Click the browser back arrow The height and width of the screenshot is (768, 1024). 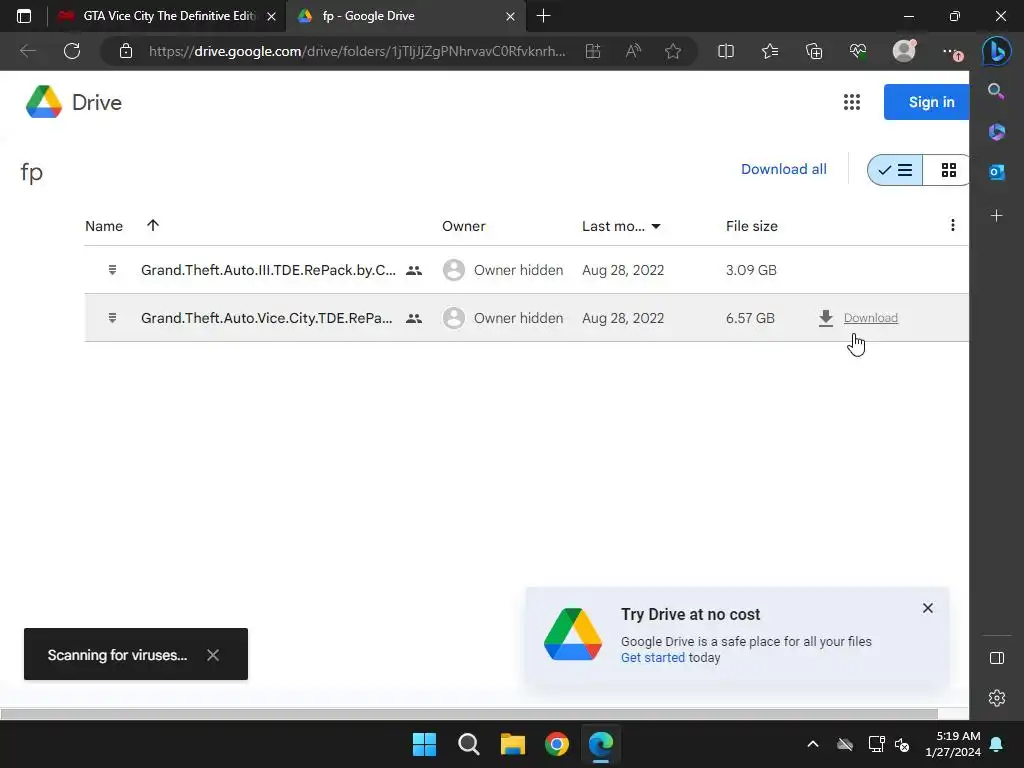click(27, 51)
